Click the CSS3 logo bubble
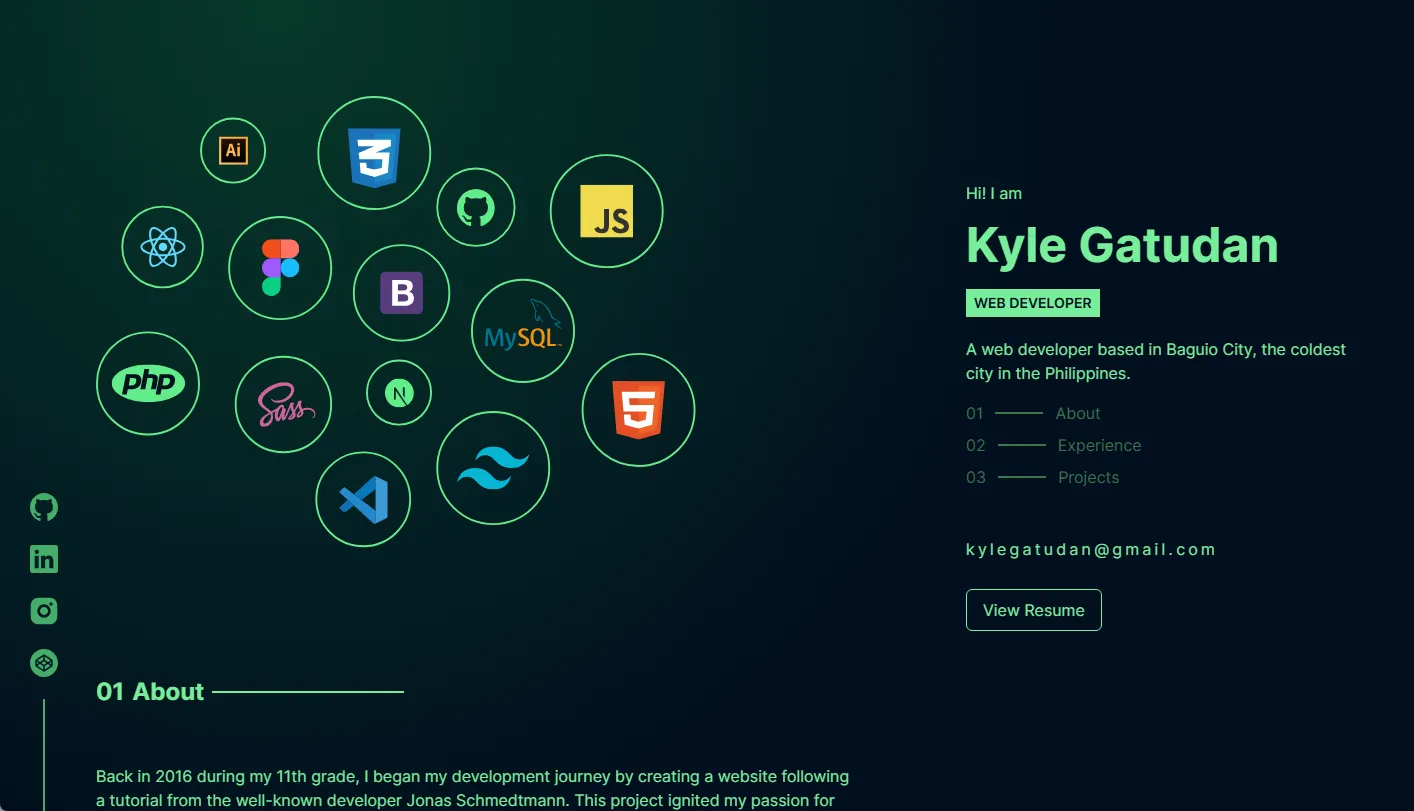The width and height of the screenshot is (1414, 811). click(374, 153)
